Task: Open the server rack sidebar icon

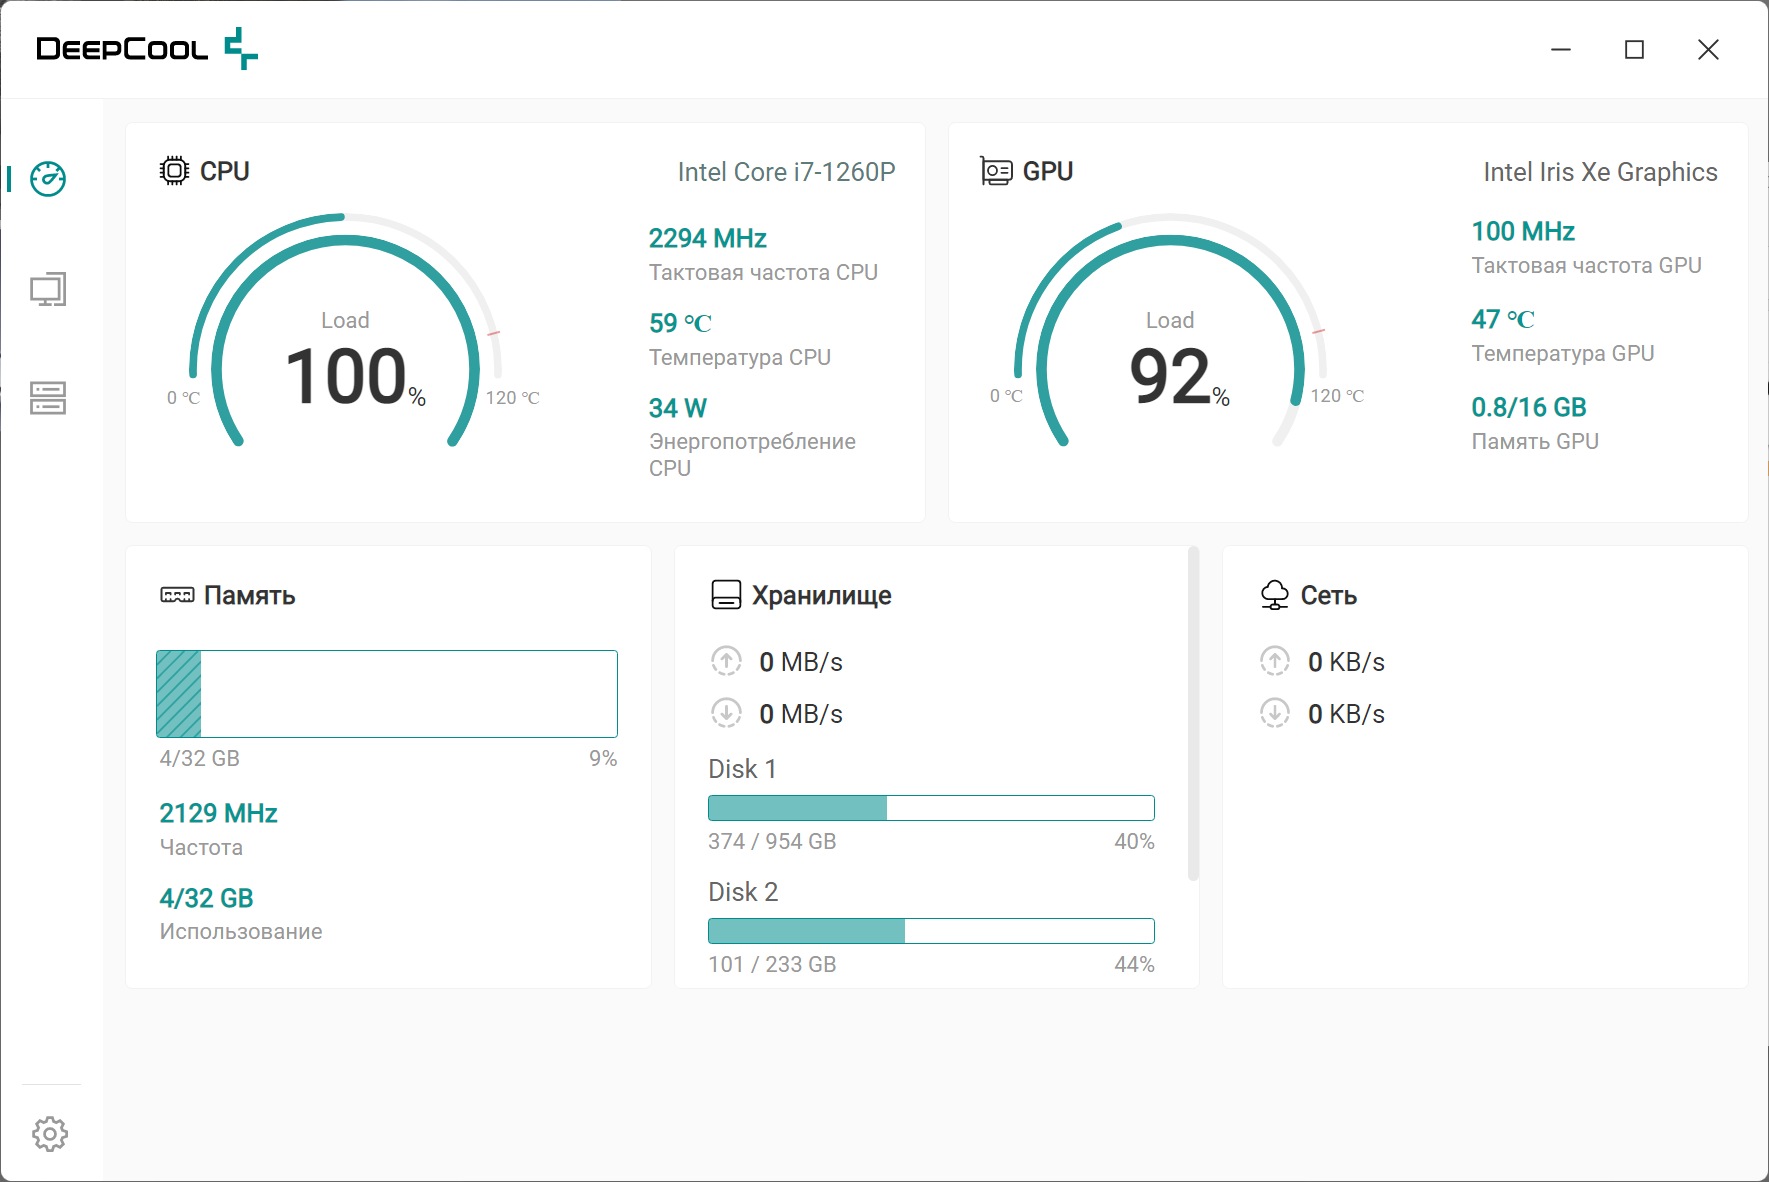Action: (x=48, y=398)
